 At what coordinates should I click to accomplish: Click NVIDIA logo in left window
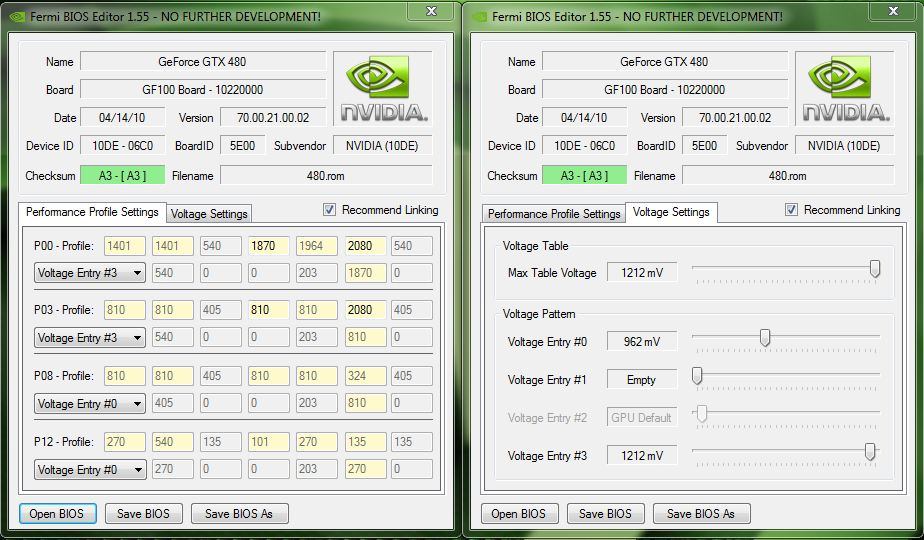point(383,88)
